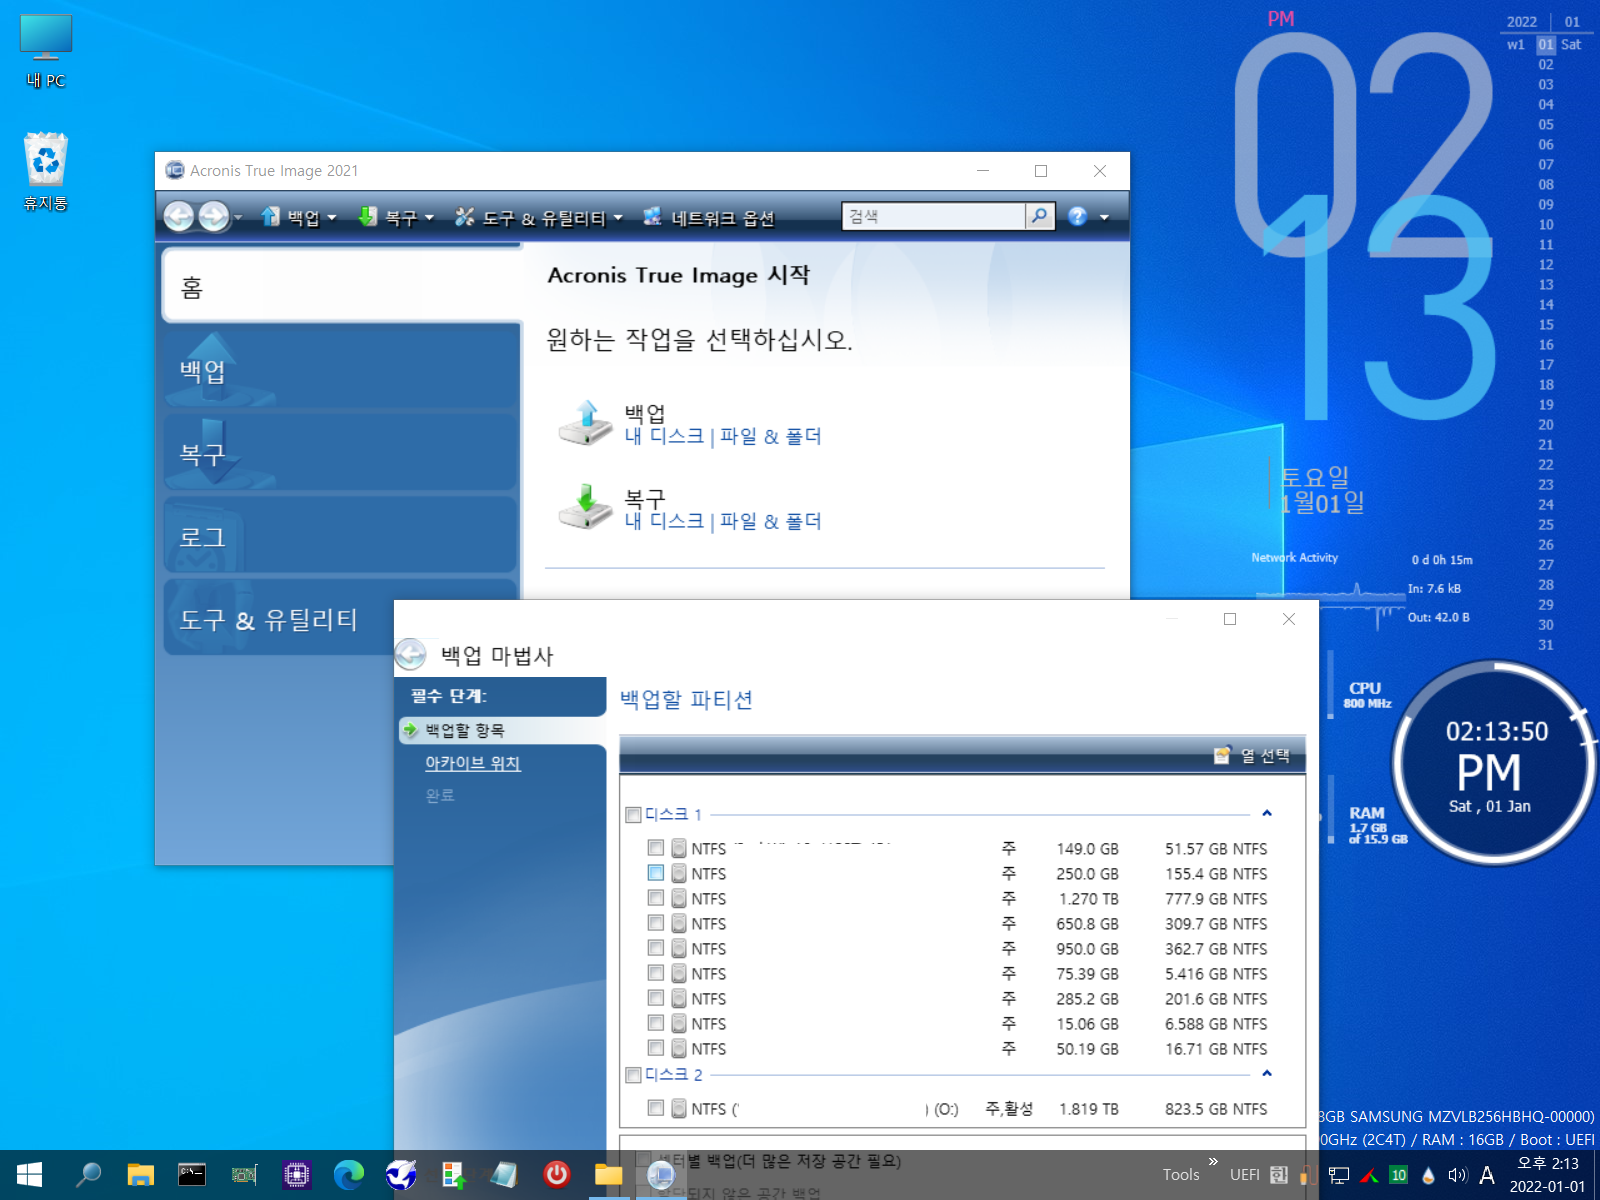Viewport: 1600px width, 1200px height.
Task: Expand the Tools toolbar chevron on taskbar
Action: pos(1213,1162)
